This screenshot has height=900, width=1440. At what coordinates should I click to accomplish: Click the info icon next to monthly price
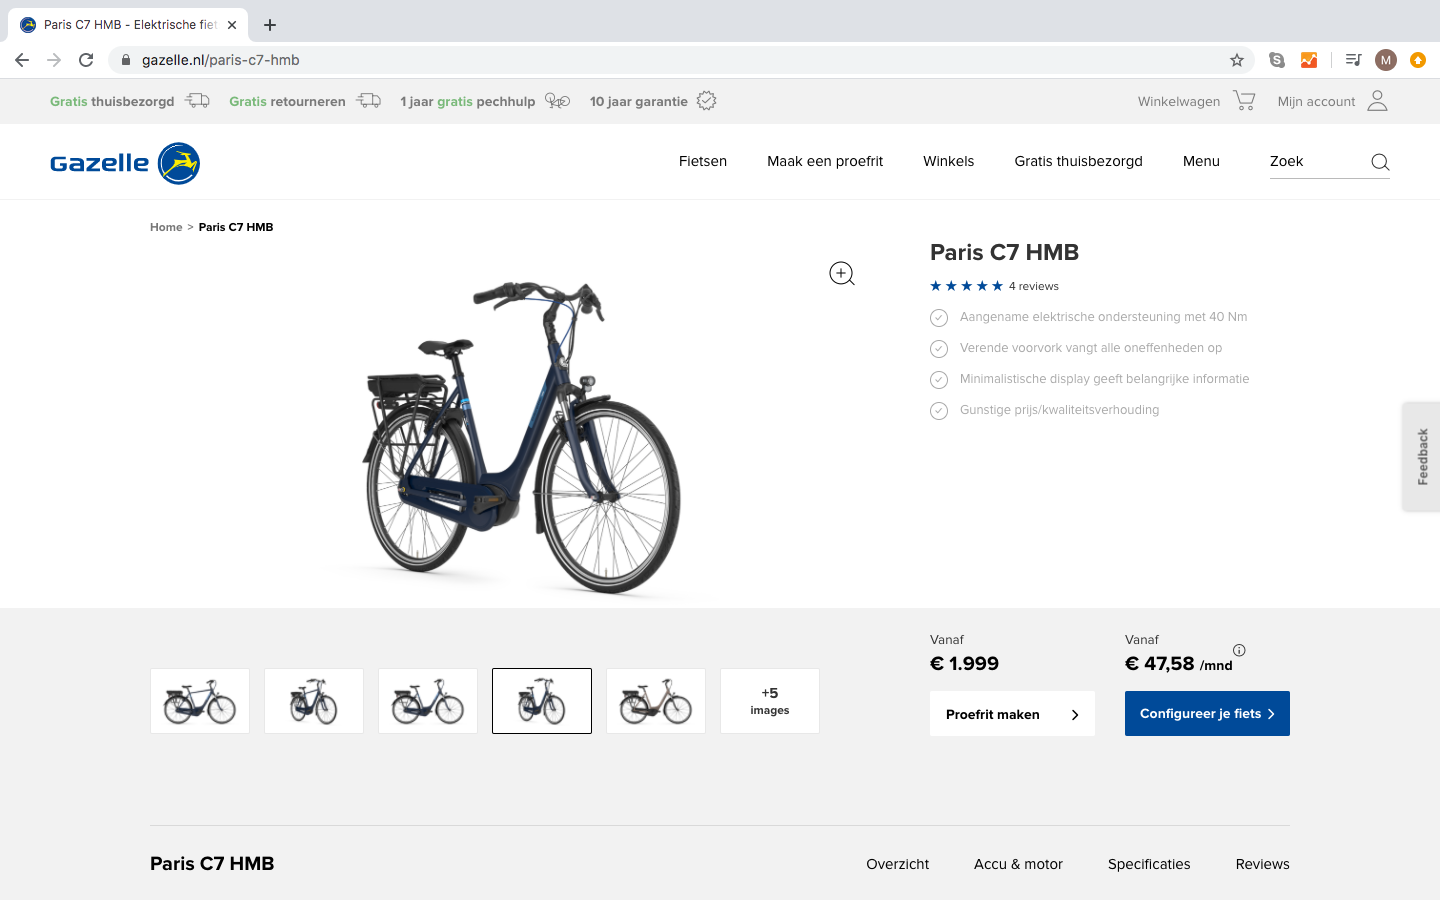pyautogui.click(x=1239, y=650)
